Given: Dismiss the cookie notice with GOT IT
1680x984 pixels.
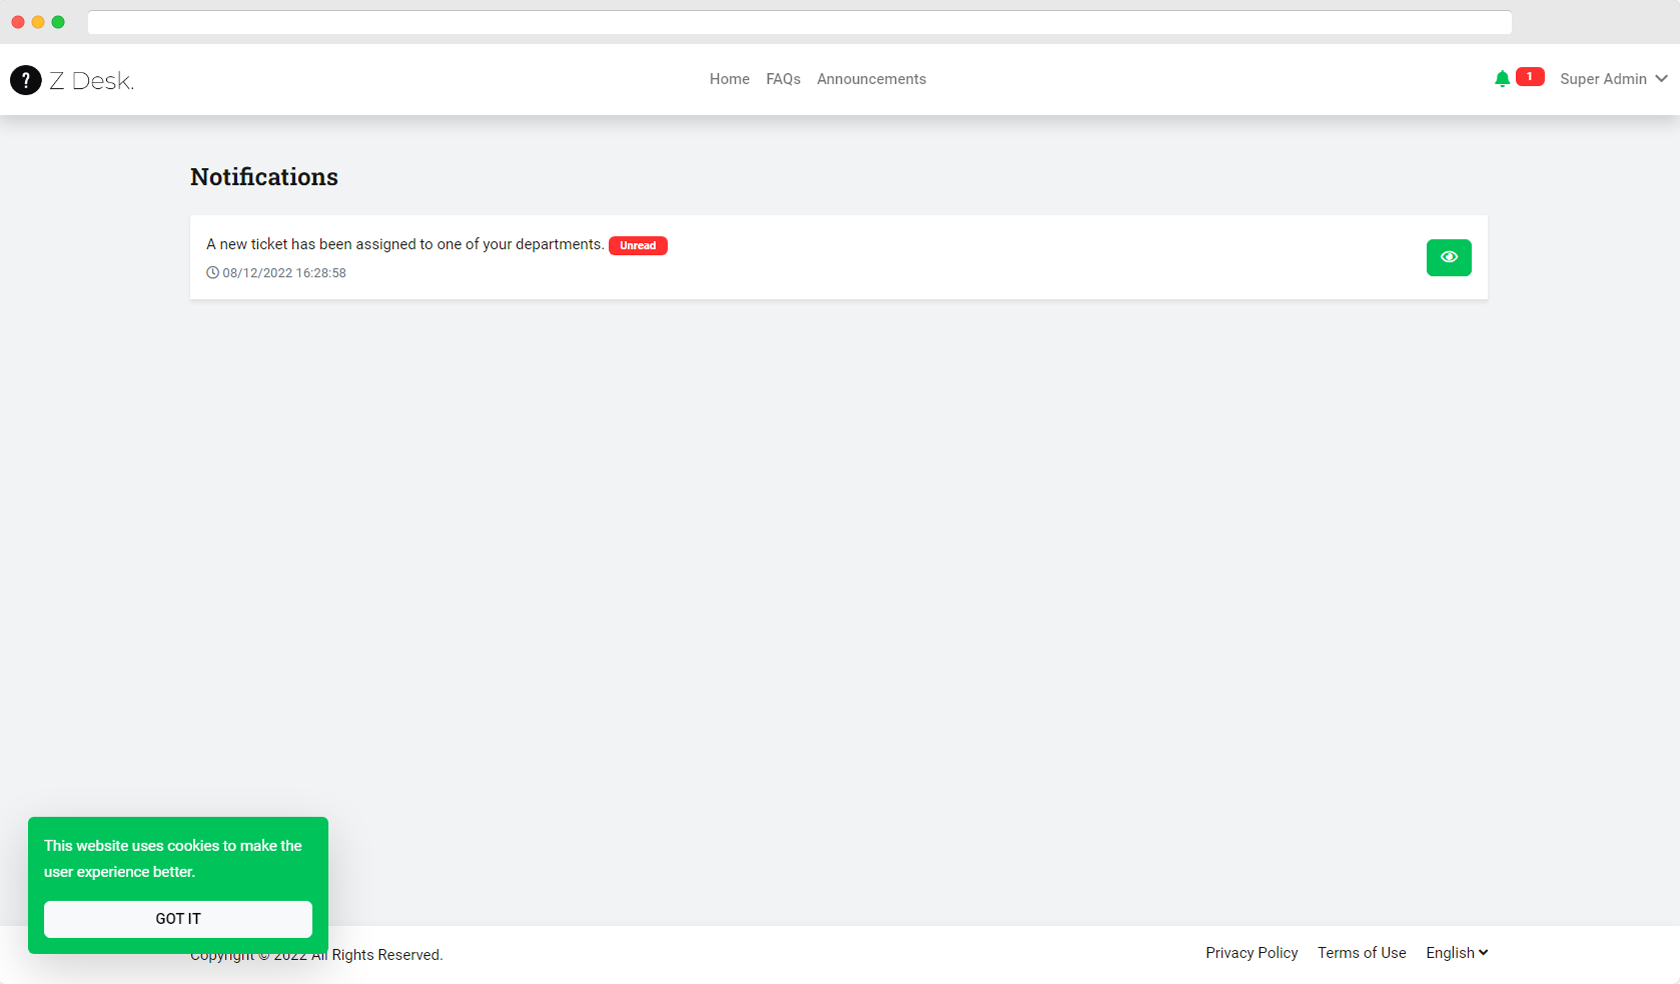Looking at the screenshot, I should [x=177, y=918].
